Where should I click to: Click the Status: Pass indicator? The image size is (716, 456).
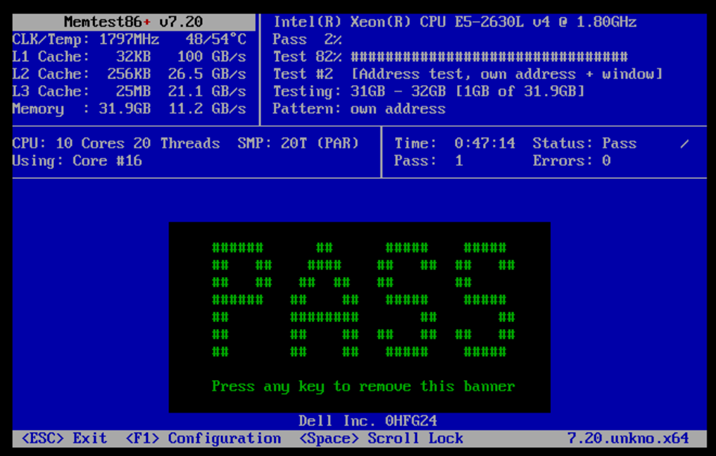(x=584, y=143)
